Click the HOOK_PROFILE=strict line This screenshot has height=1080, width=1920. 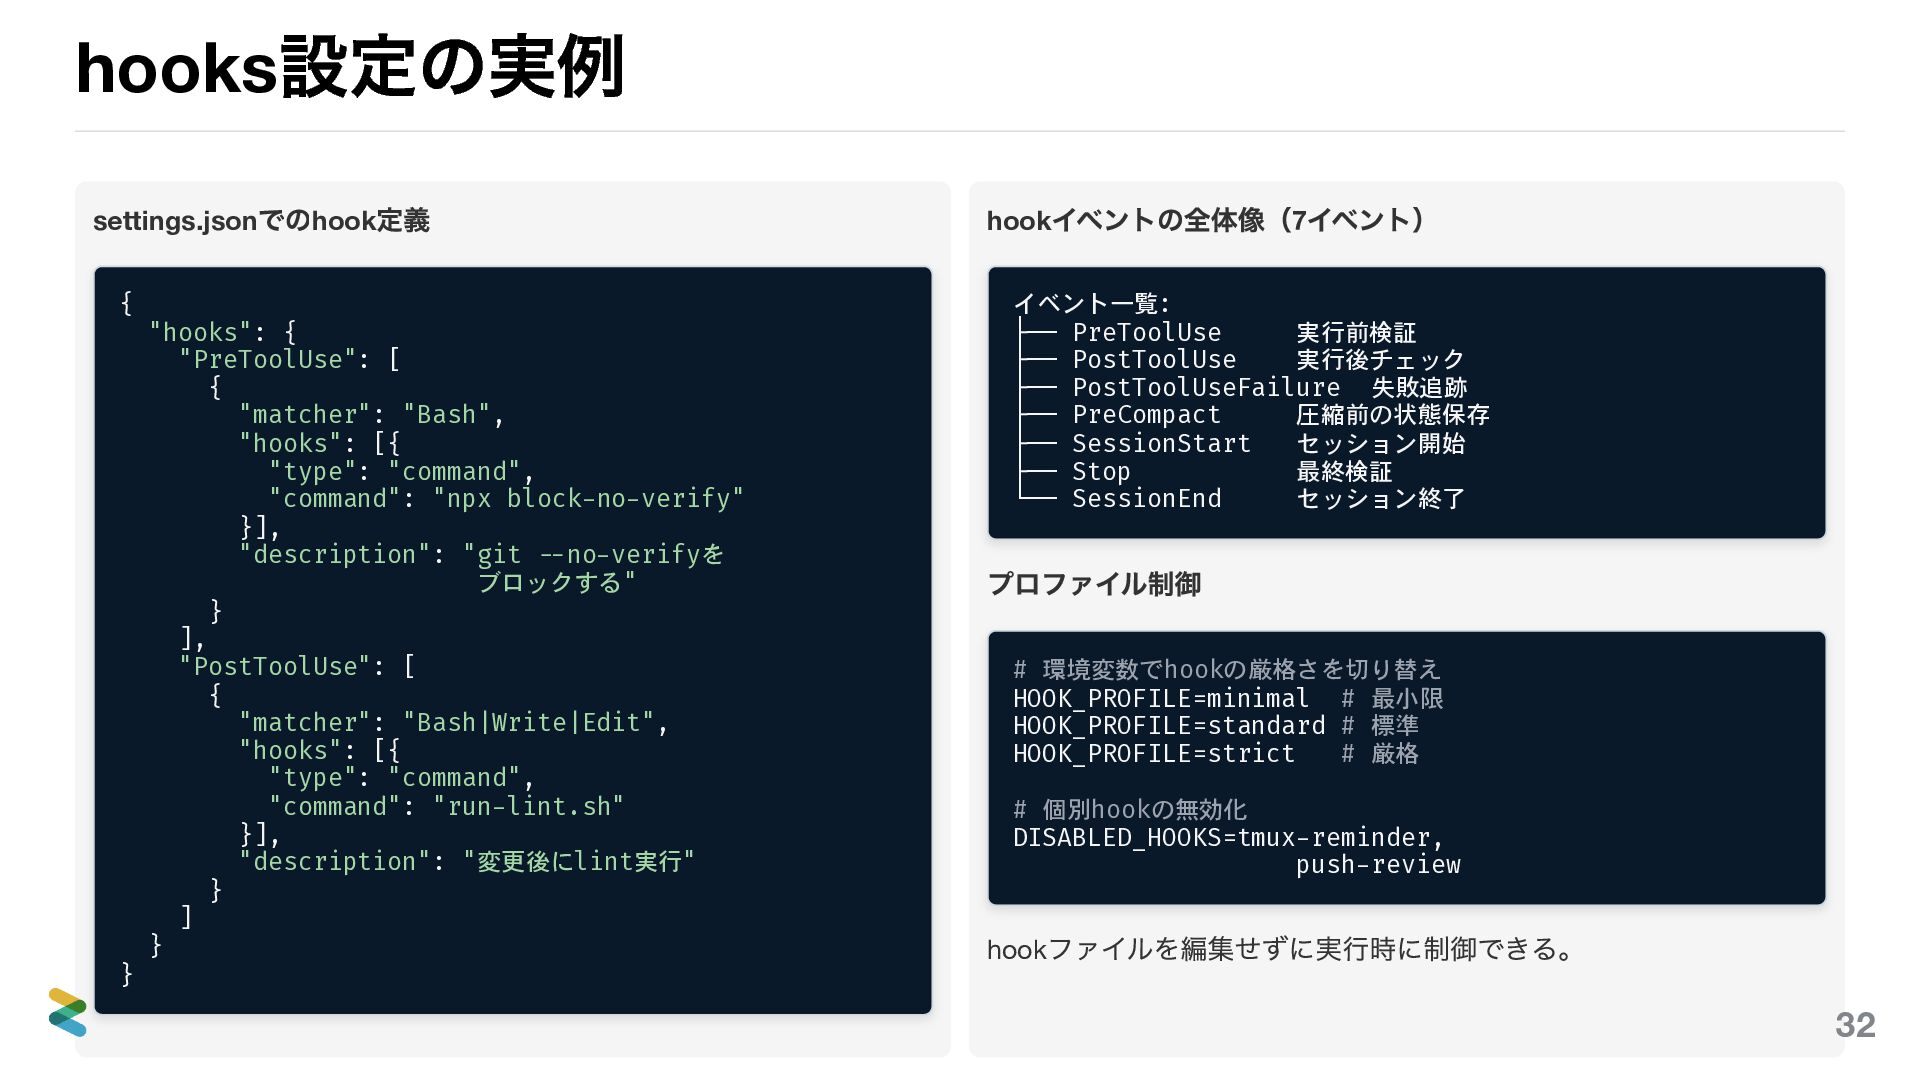pyautogui.click(x=1153, y=753)
